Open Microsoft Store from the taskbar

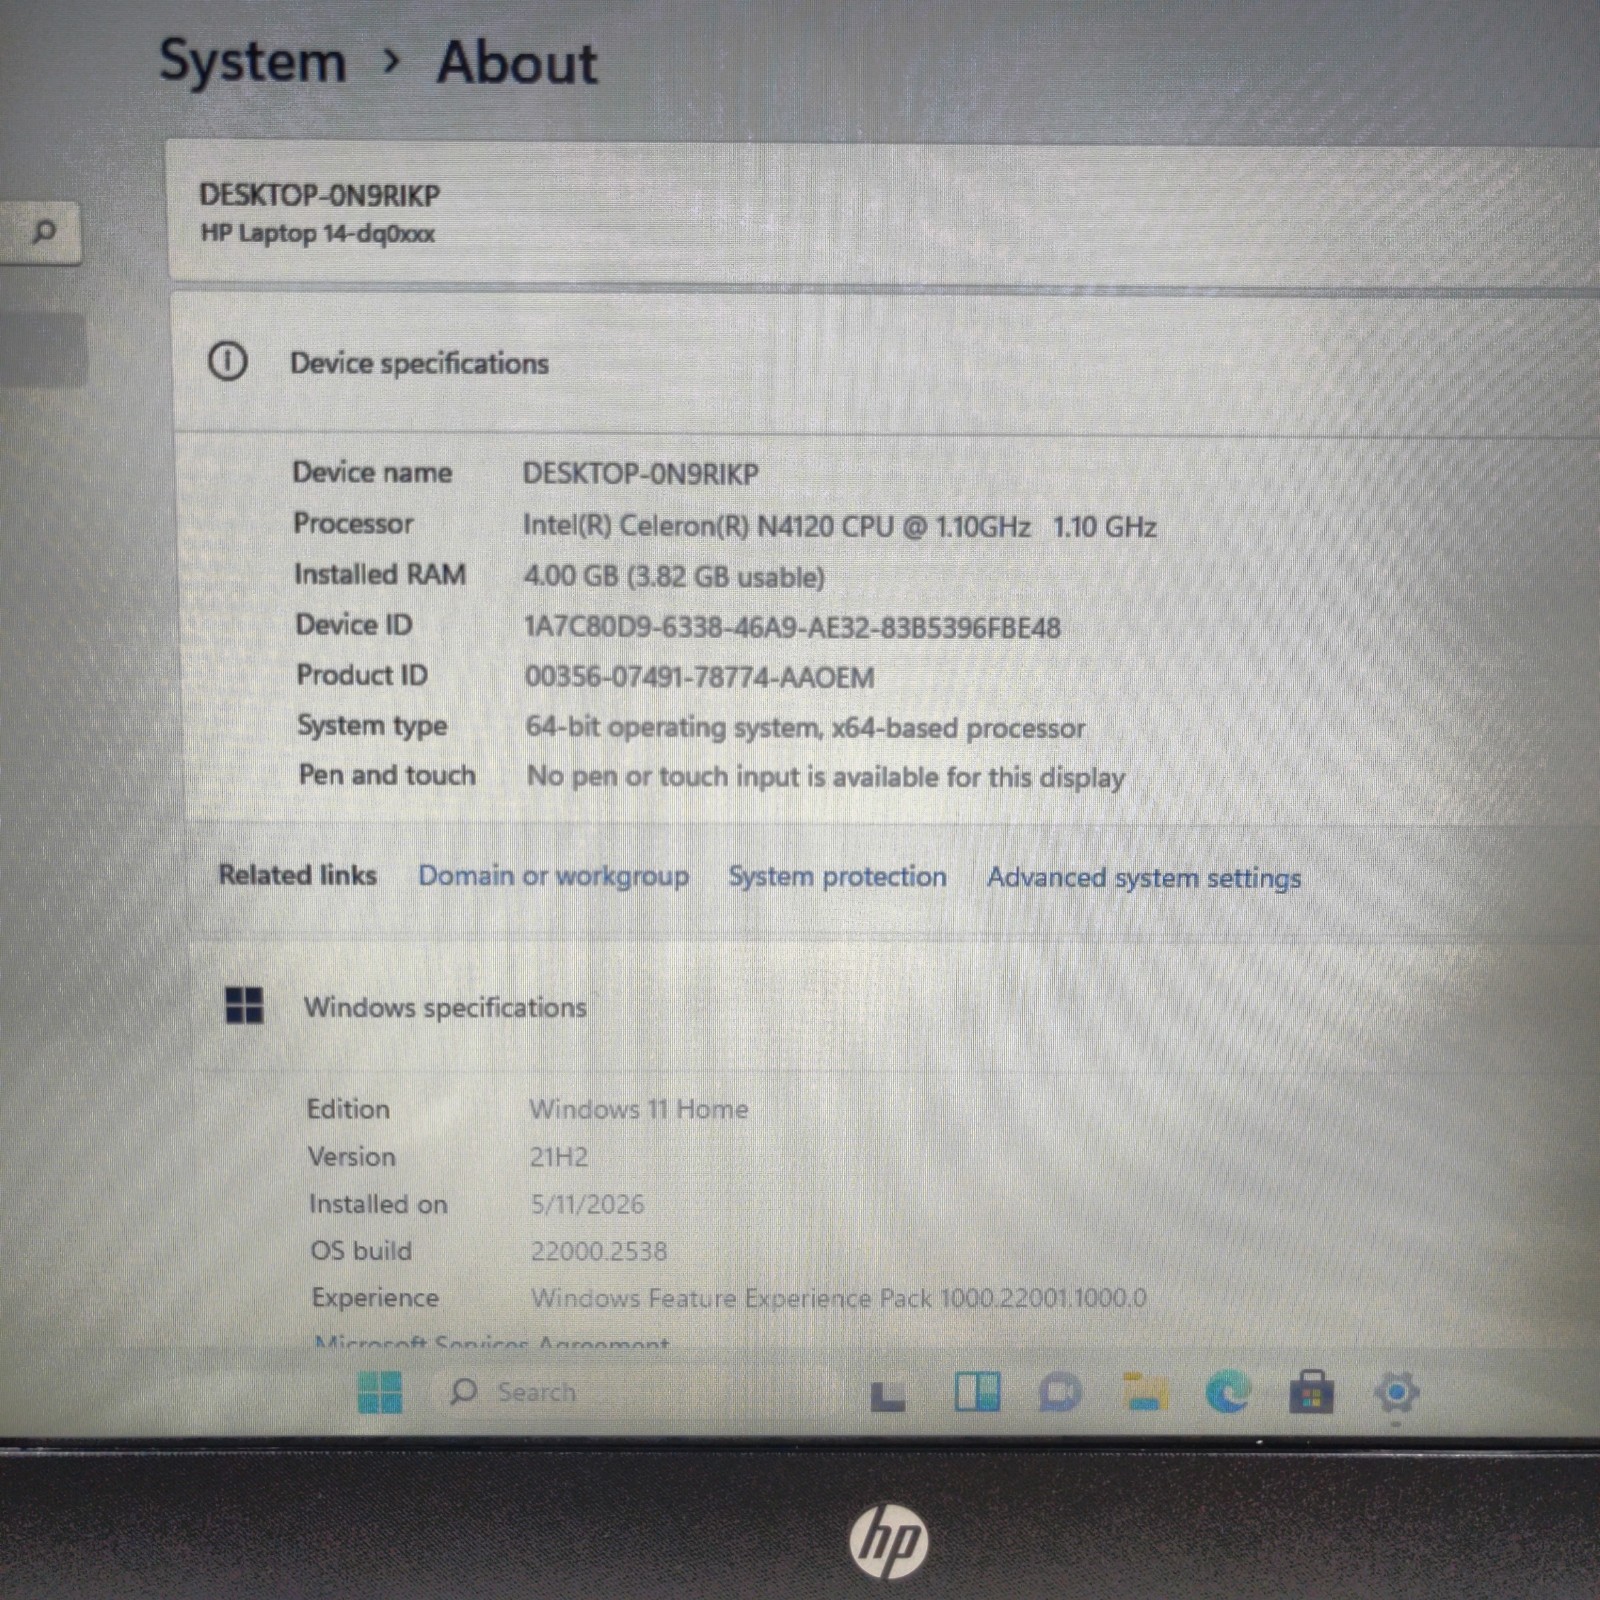tap(1311, 1392)
